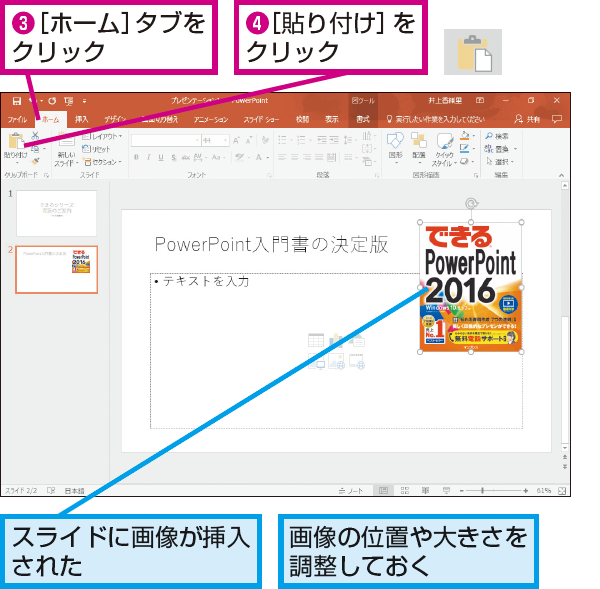
Task: Insert a new slide with 新しいスライド icon
Action: click(x=66, y=149)
